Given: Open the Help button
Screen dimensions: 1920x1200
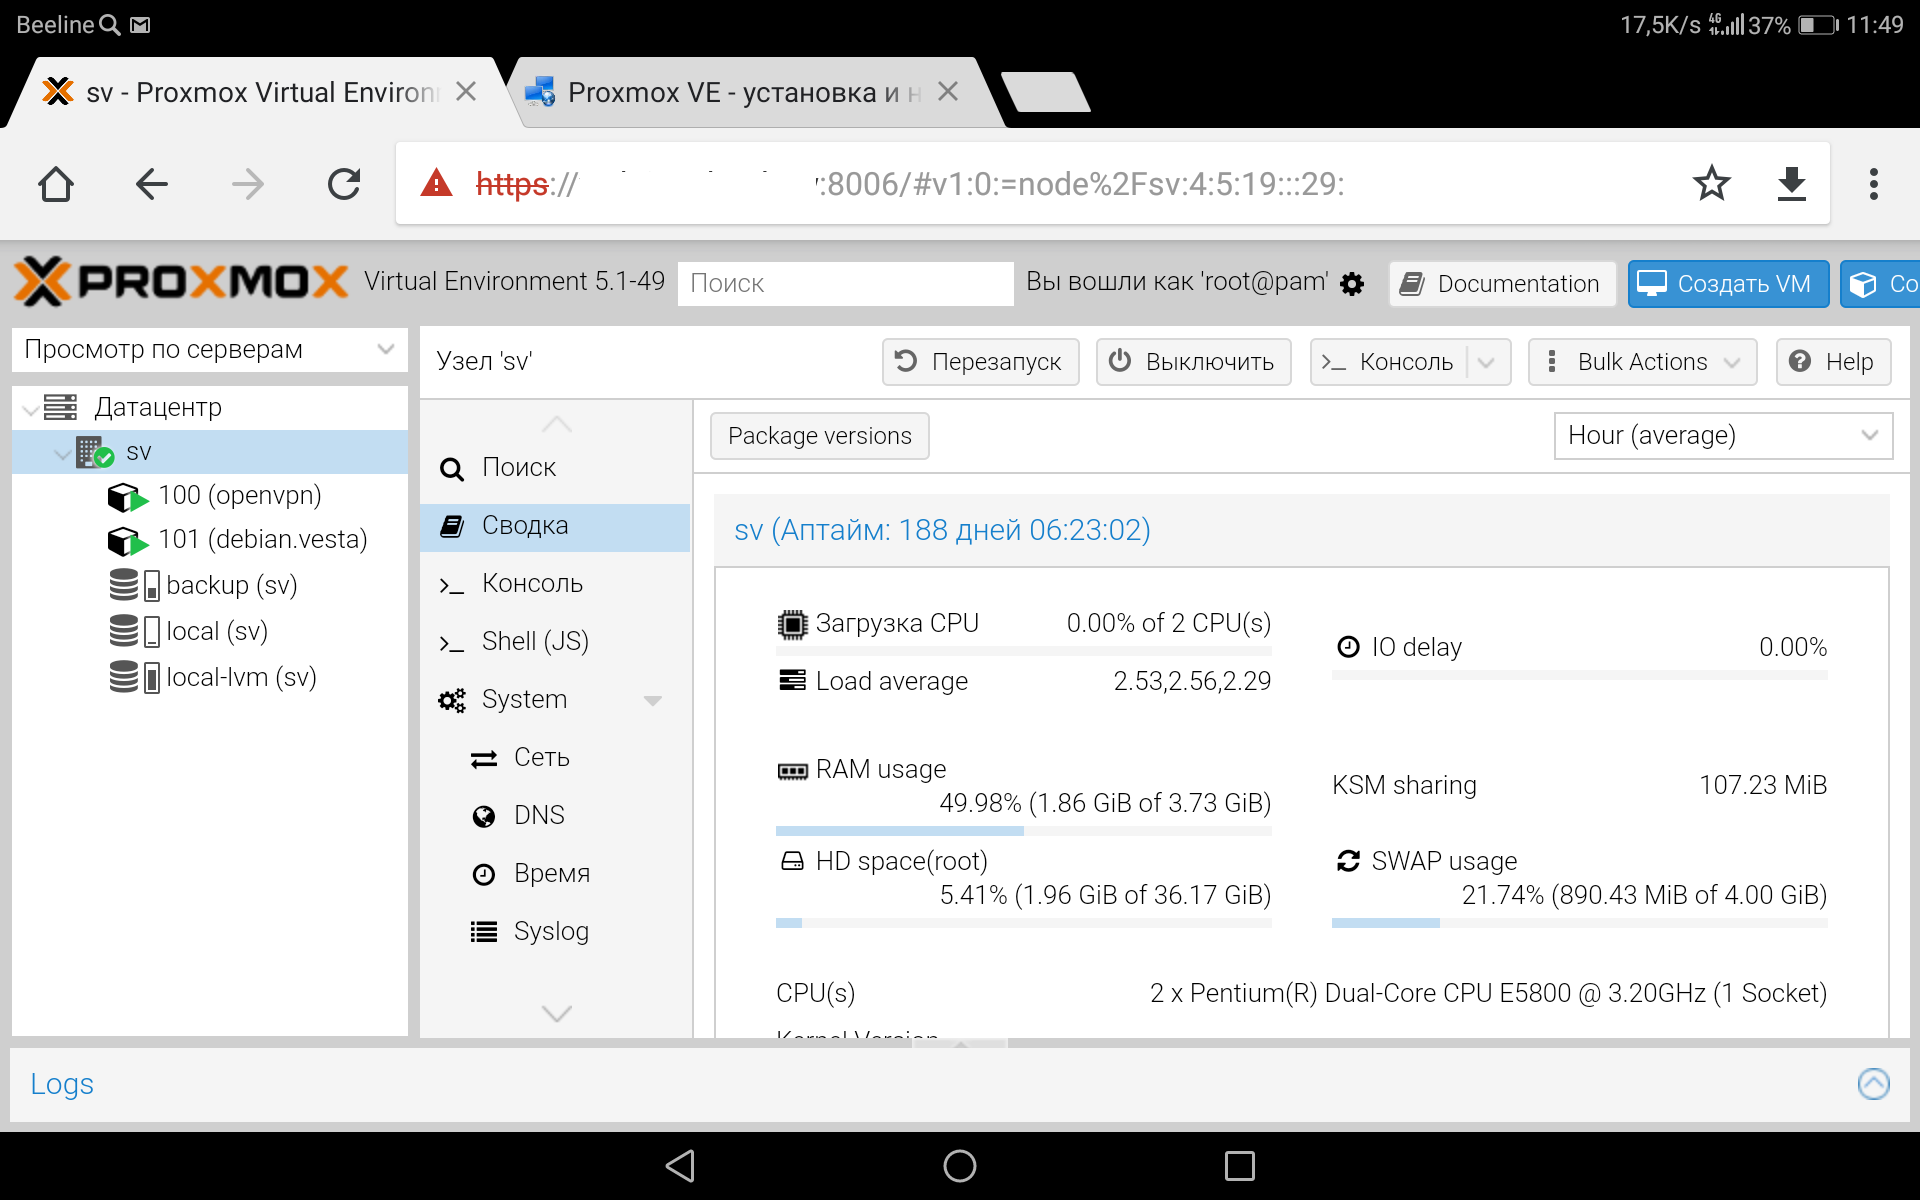Looking at the screenshot, I should 1833,362.
